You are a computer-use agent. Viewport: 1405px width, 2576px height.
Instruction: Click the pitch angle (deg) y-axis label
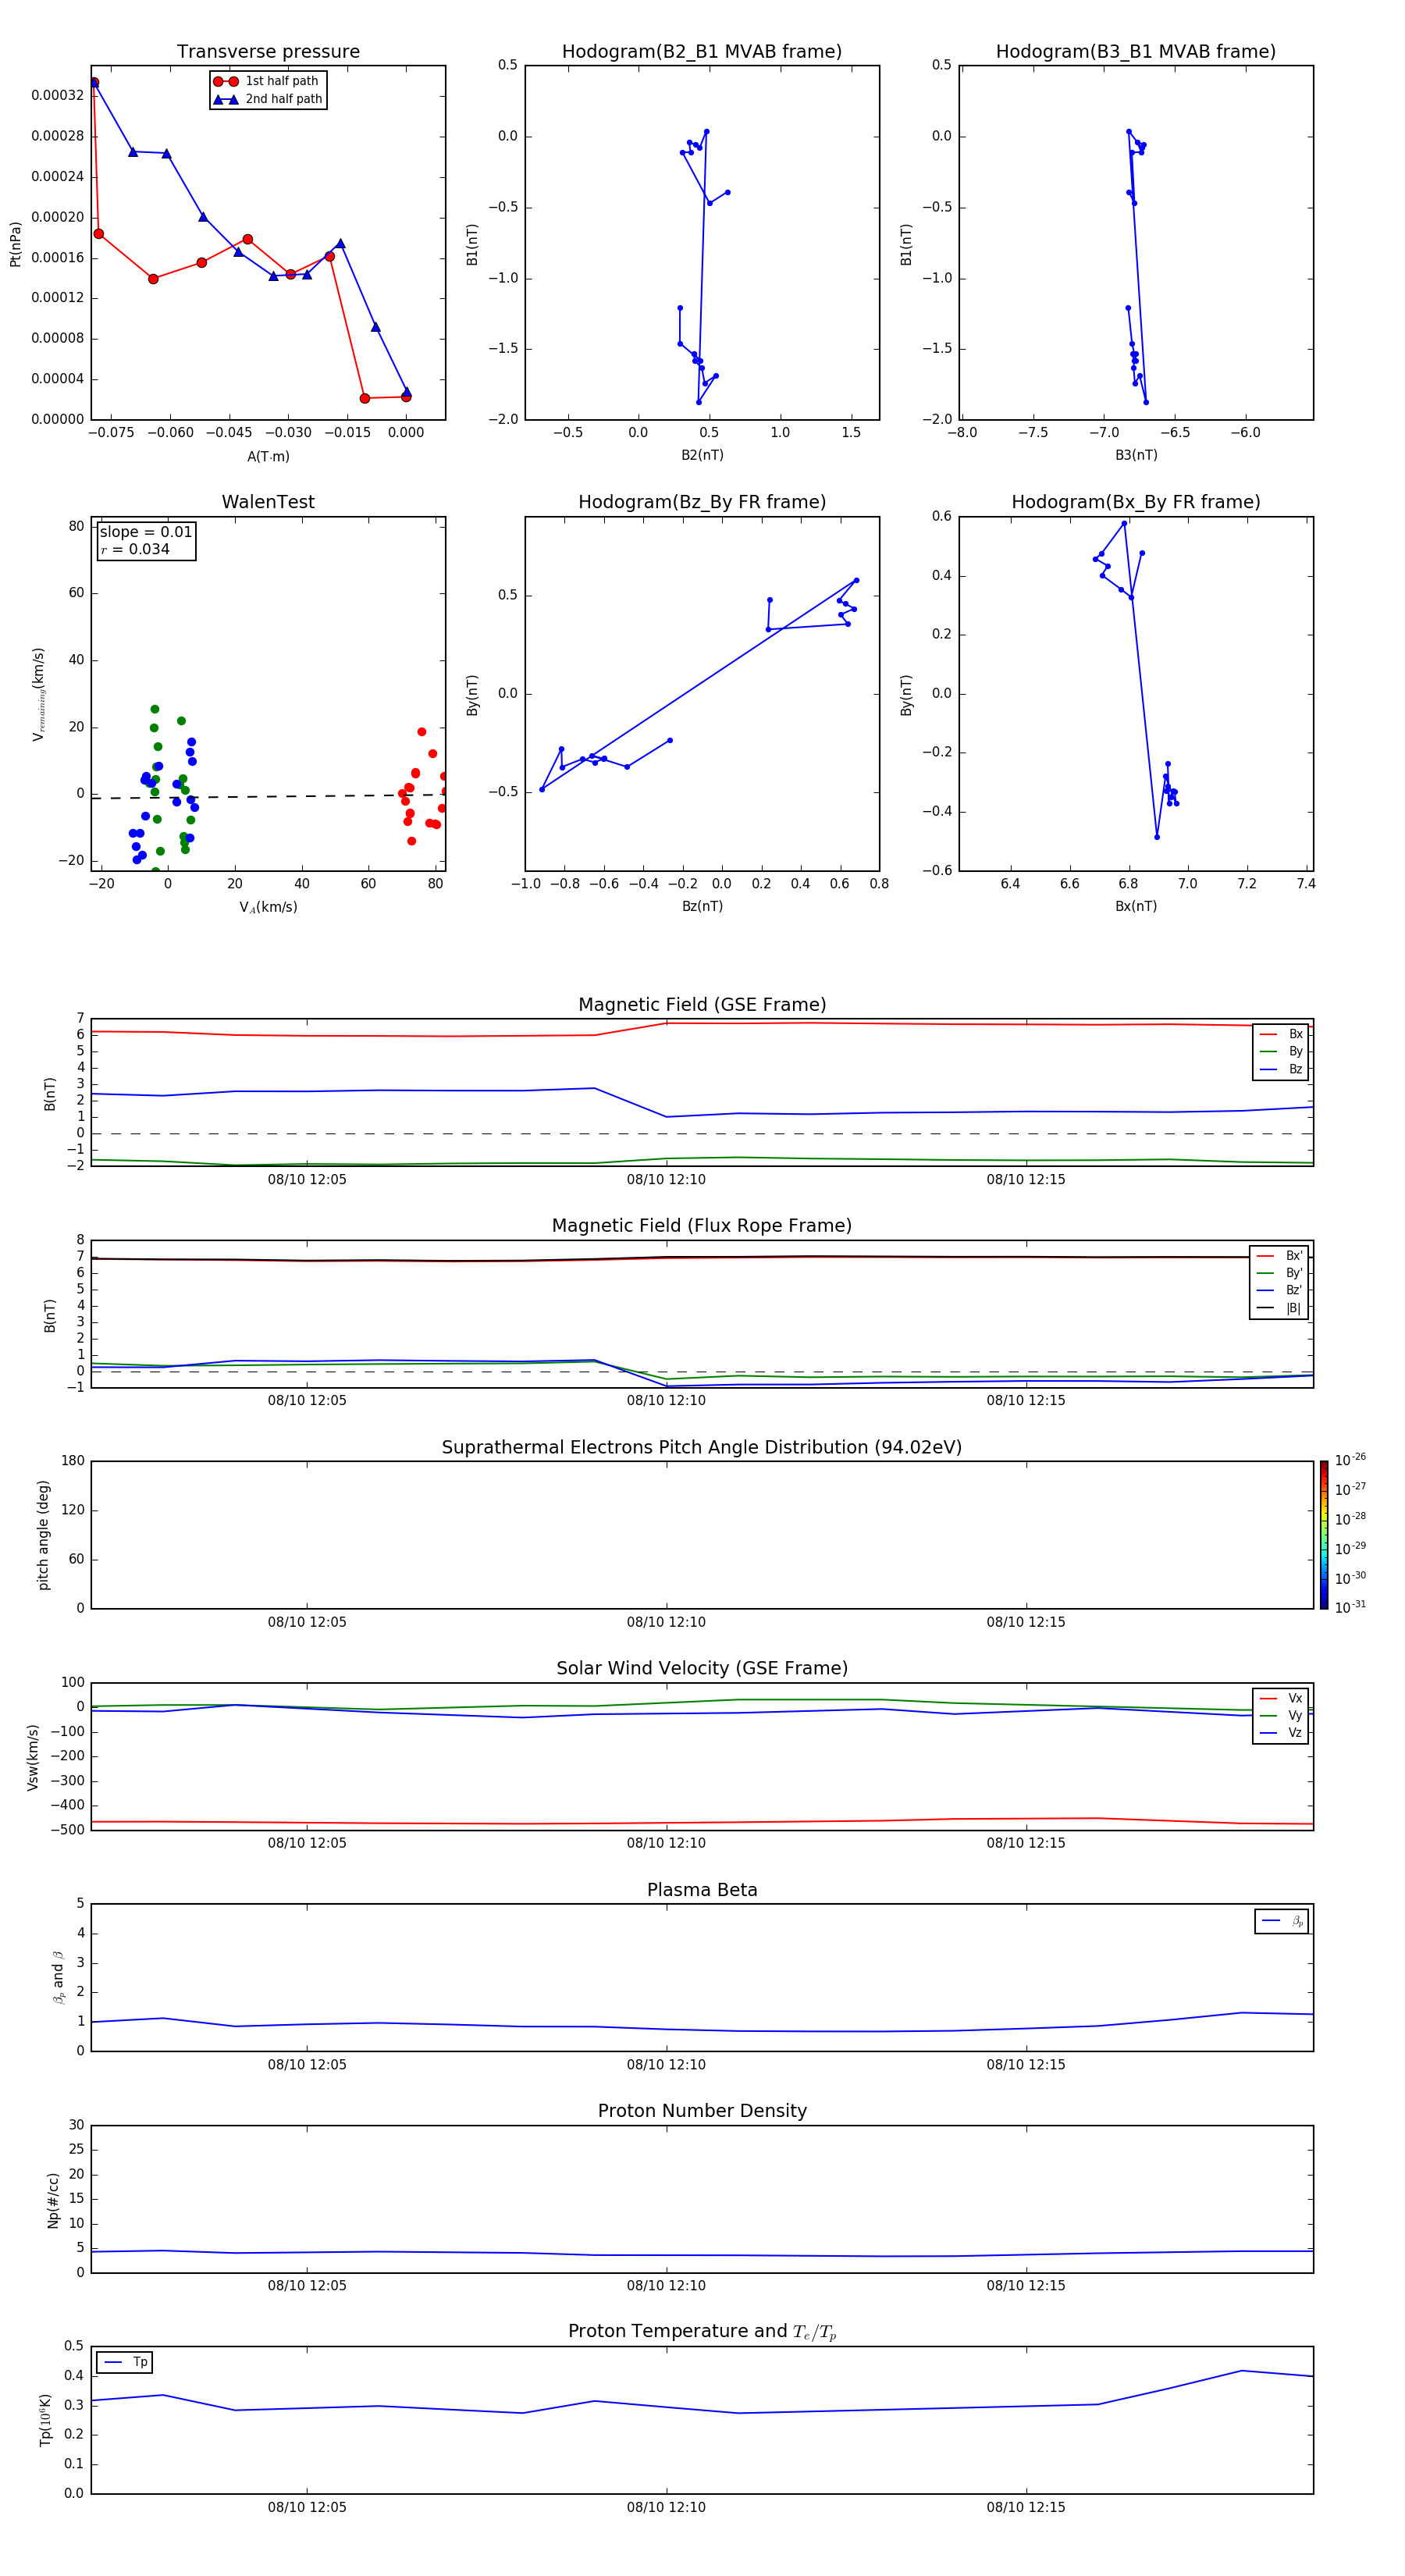tap(43, 1535)
